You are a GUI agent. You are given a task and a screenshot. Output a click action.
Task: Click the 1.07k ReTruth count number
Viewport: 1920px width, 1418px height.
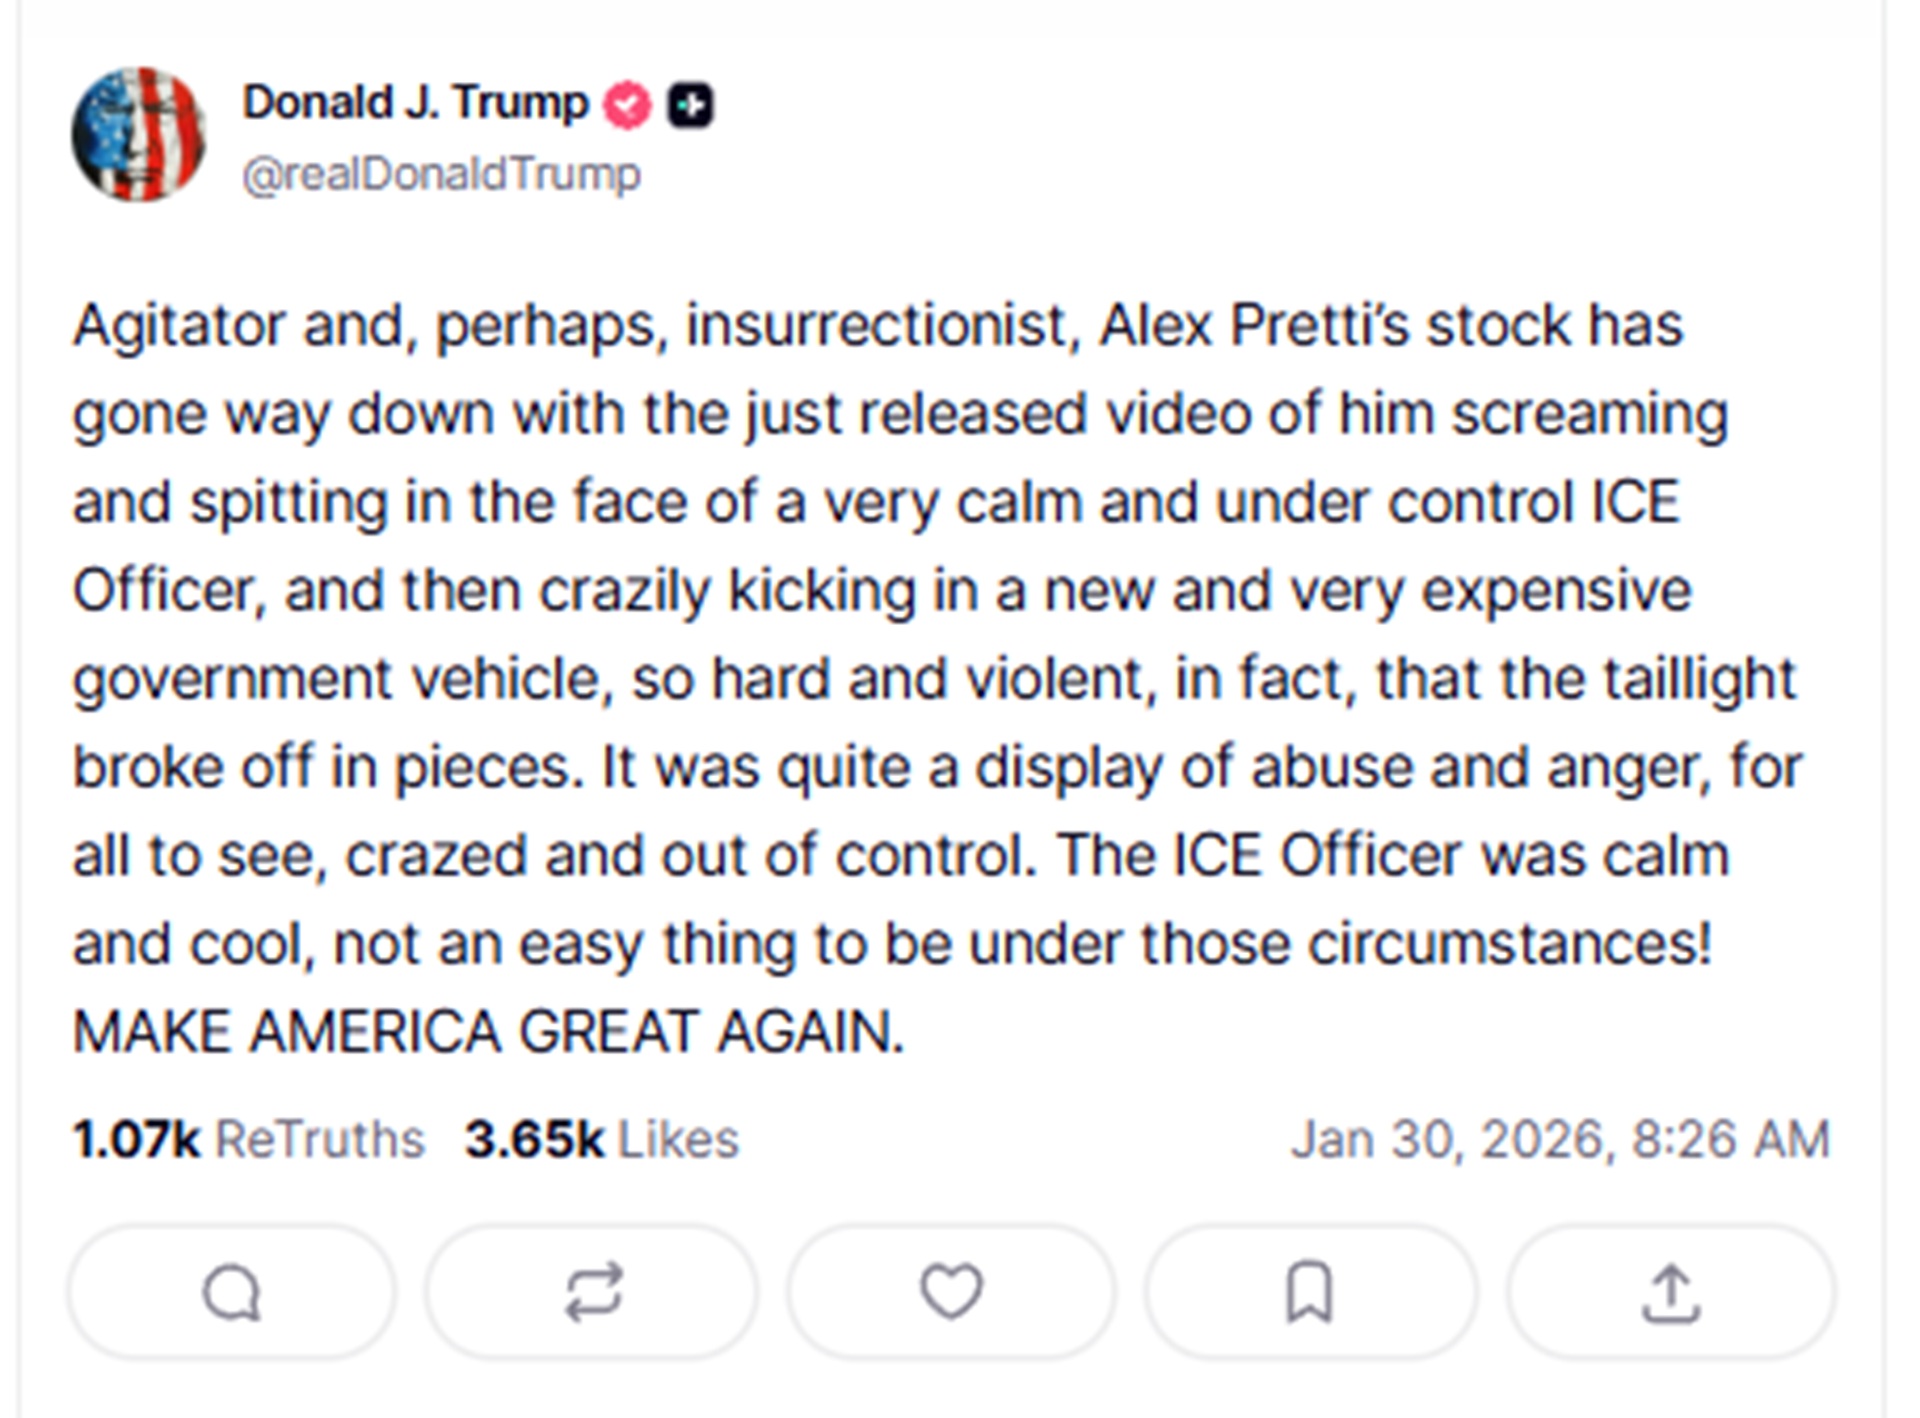pos(136,1139)
